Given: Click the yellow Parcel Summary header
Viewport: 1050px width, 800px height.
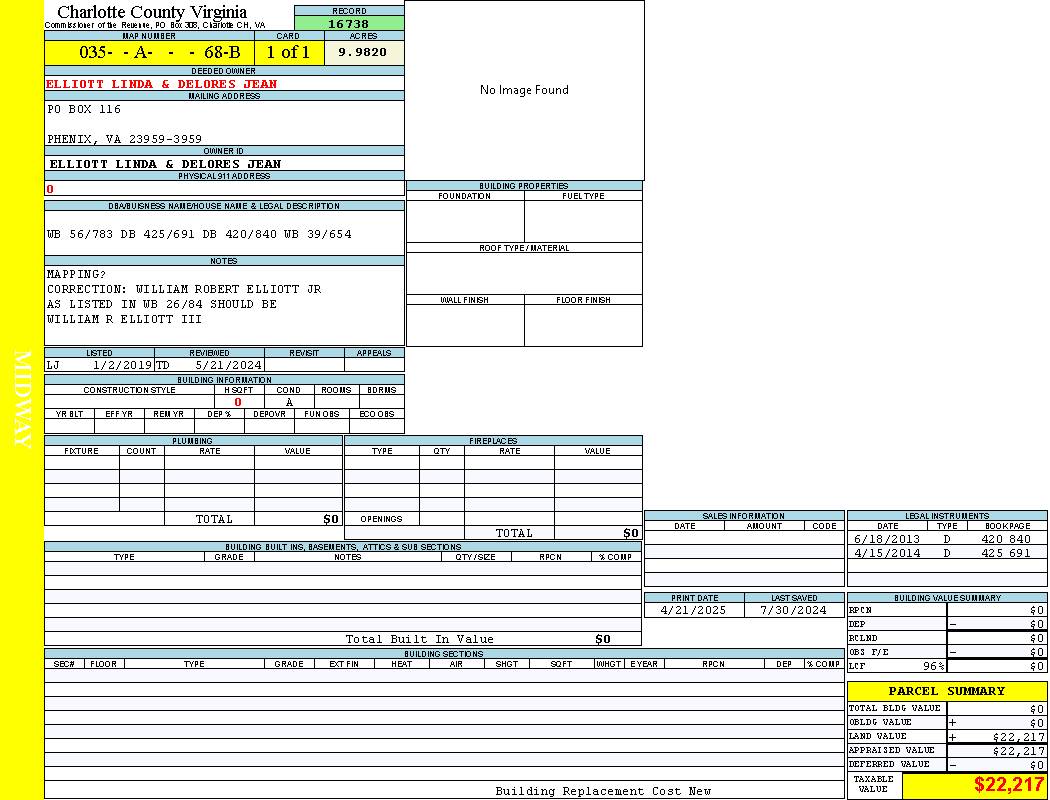Looking at the screenshot, I should pyautogui.click(x=946, y=691).
